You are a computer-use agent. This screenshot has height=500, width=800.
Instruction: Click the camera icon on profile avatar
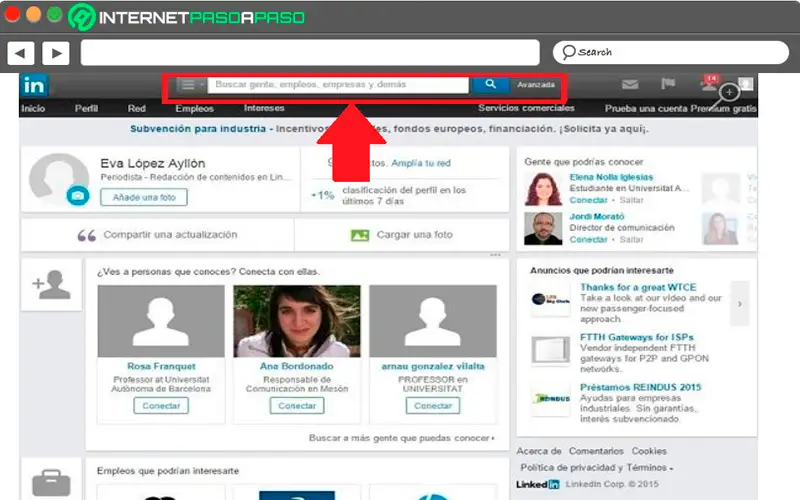coord(78,196)
